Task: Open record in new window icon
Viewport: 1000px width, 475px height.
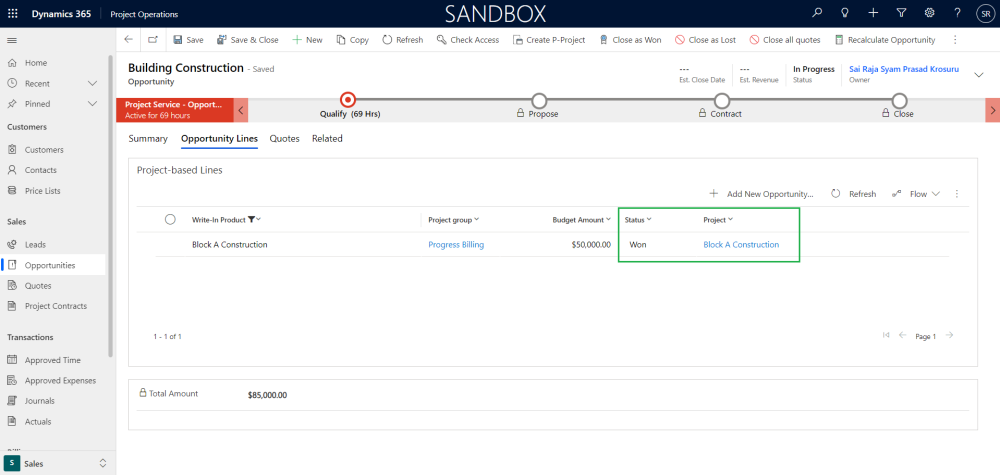Action: click(x=153, y=40)
